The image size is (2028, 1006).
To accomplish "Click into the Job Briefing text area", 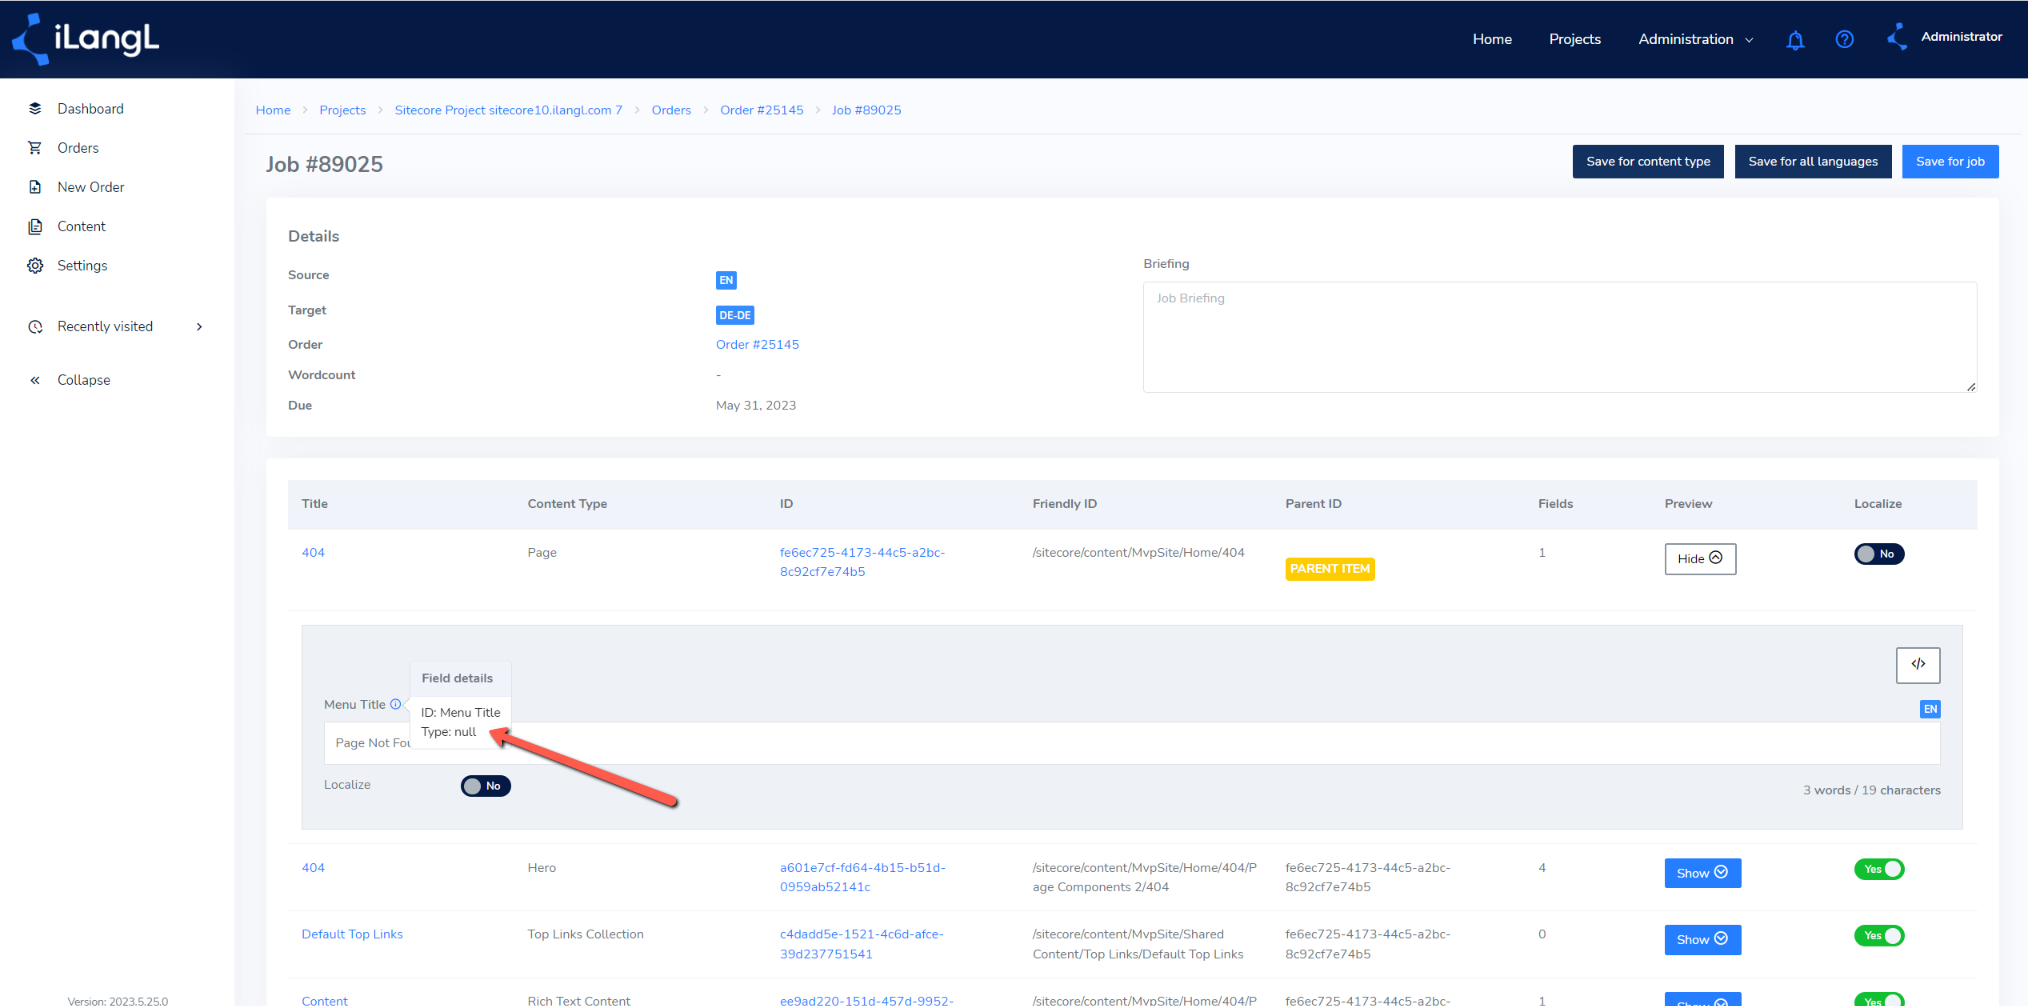I will pyautogui.click(x=1559, y=337).
